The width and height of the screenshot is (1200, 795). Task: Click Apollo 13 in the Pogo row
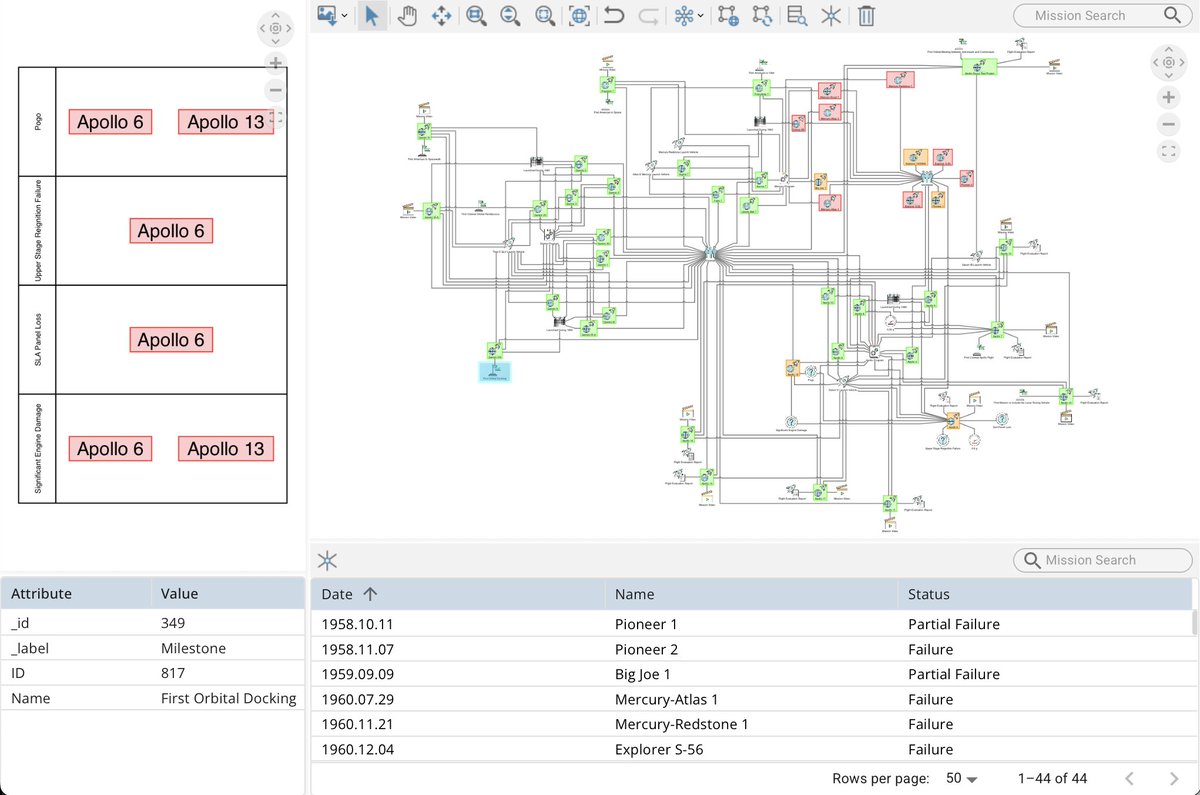(226, 122)
